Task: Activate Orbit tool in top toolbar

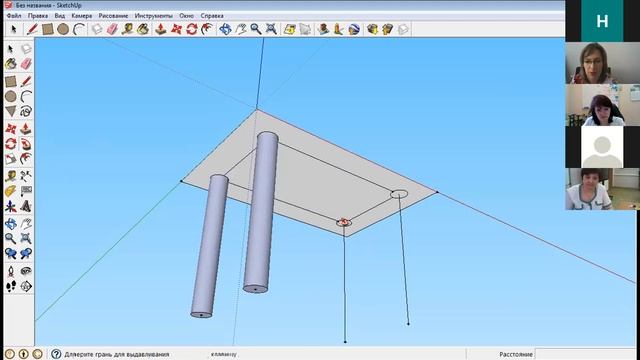Action: [225, 29]
